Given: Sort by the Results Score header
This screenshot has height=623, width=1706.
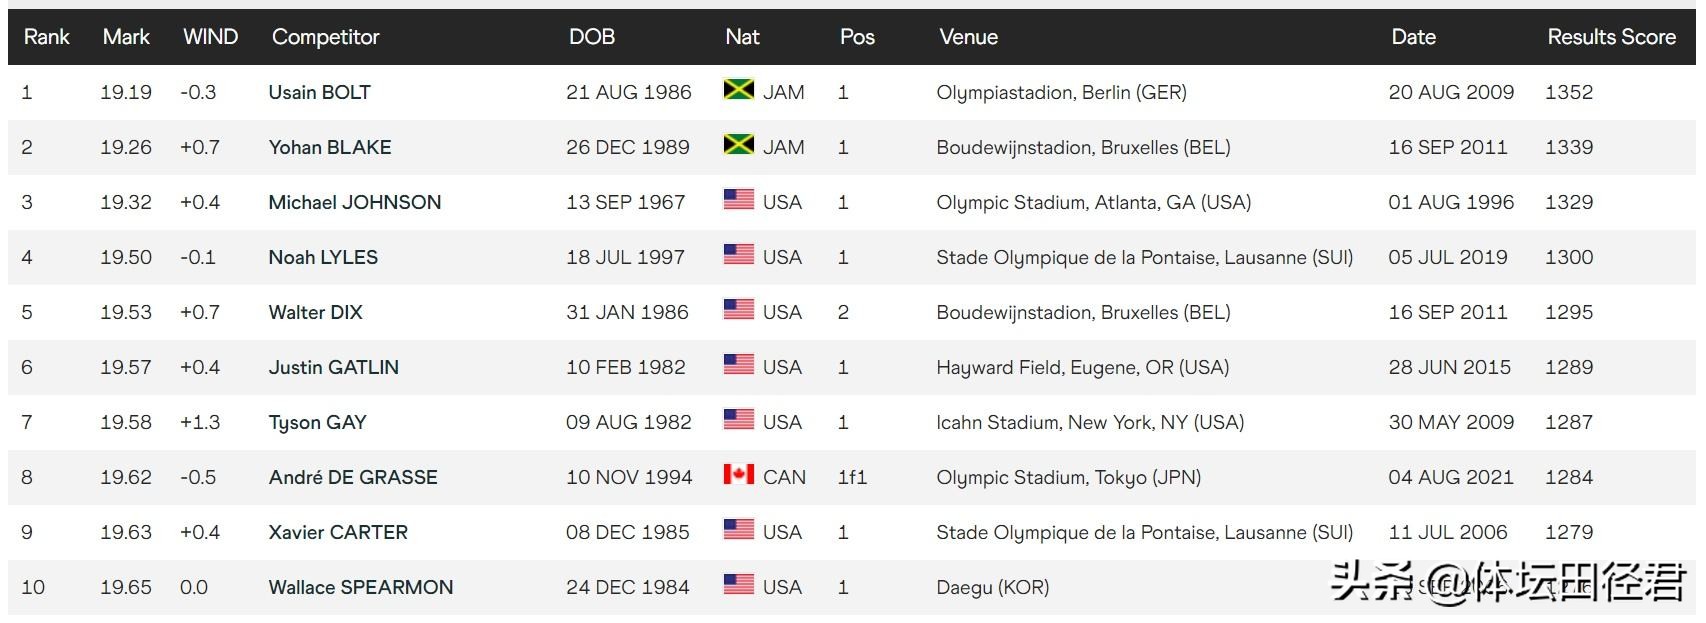Looking at the screenshot, I should pyautogui.click(x=1611, y=37).
